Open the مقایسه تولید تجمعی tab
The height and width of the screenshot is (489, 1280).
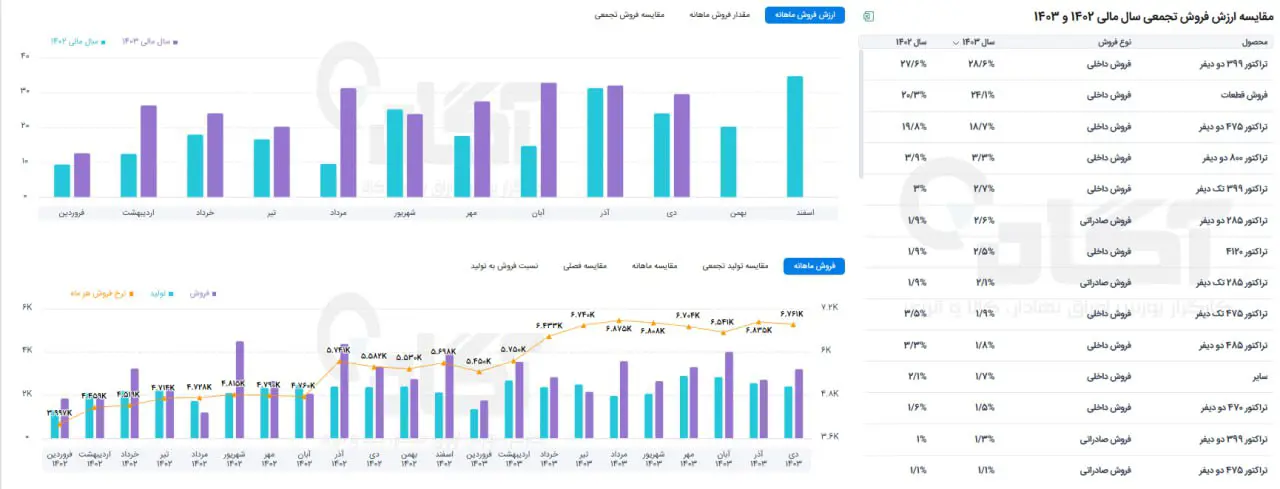736,266
